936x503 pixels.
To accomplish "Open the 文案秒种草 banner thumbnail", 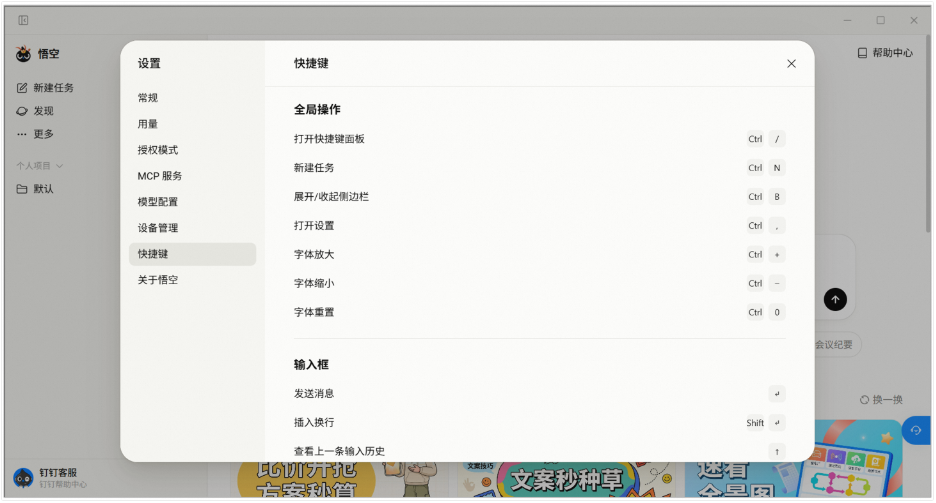I will (x=567, y=479).
